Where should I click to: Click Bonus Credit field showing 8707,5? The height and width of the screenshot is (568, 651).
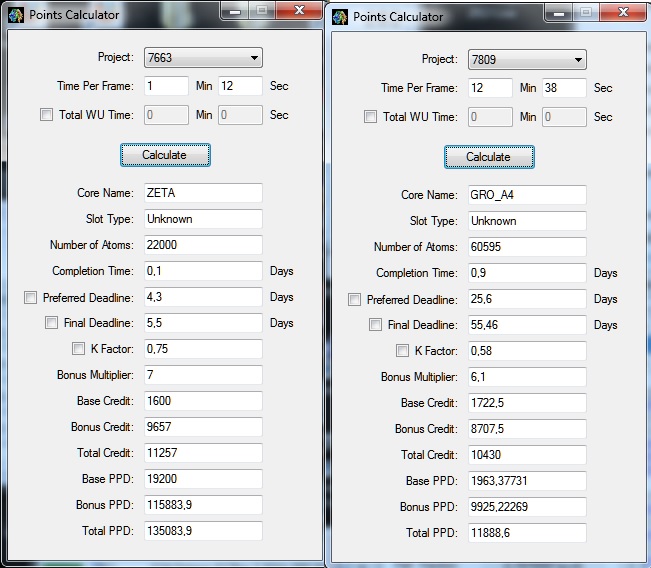point(527,429)
